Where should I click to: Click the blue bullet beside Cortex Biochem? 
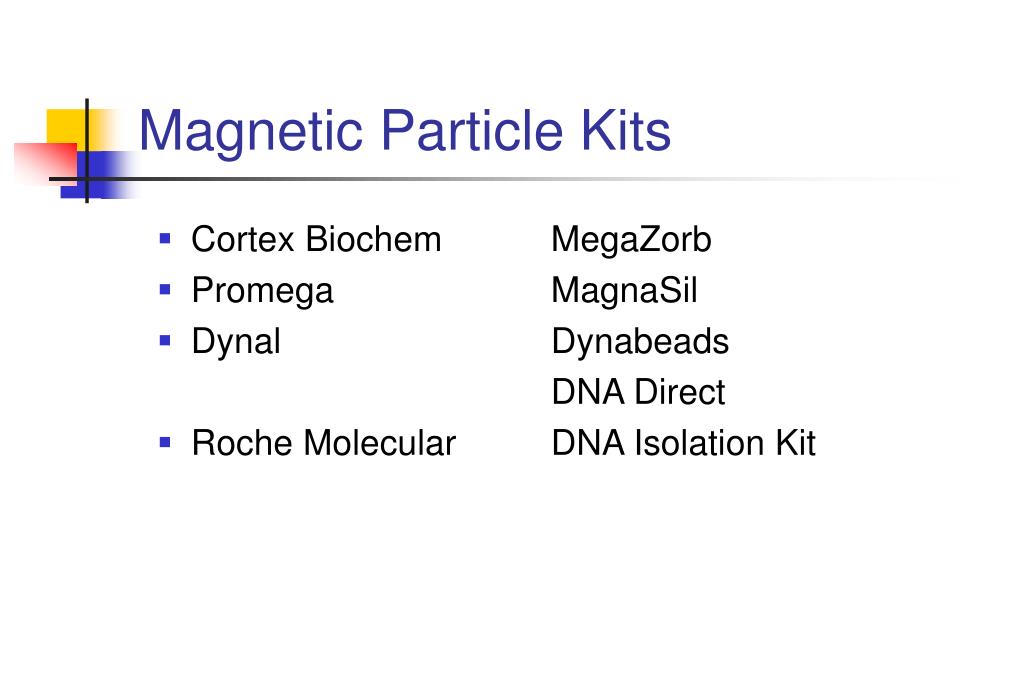[165, 239]
